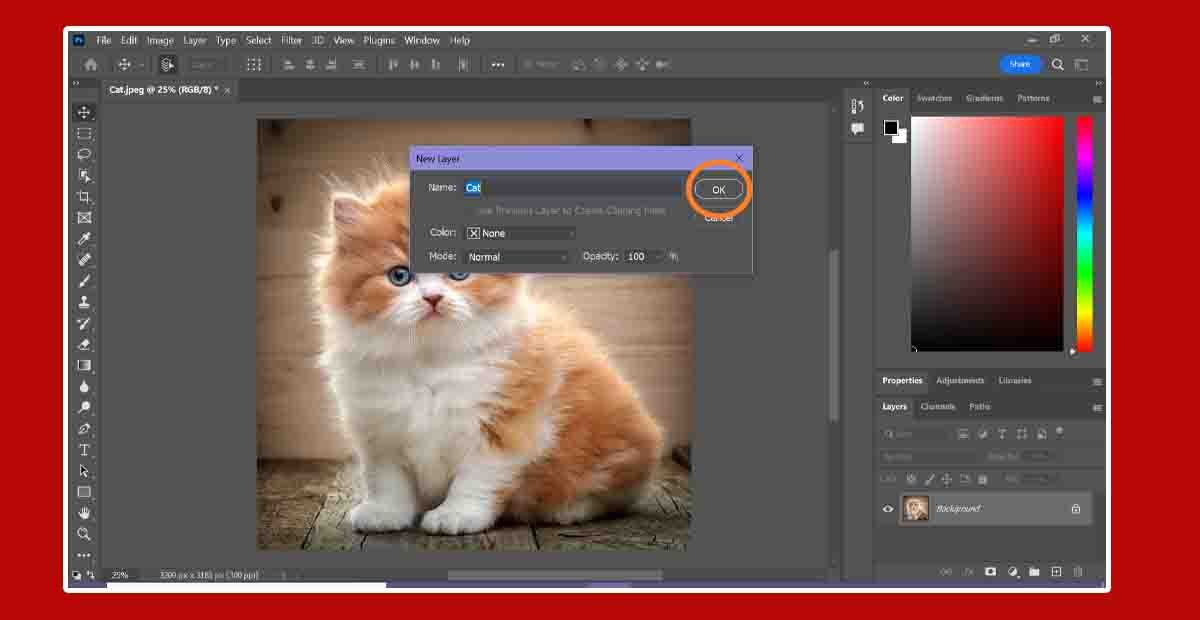Select the Blur tool
Image resolution: width=1200 pixels, height=620 pixels.
[84, 386]
